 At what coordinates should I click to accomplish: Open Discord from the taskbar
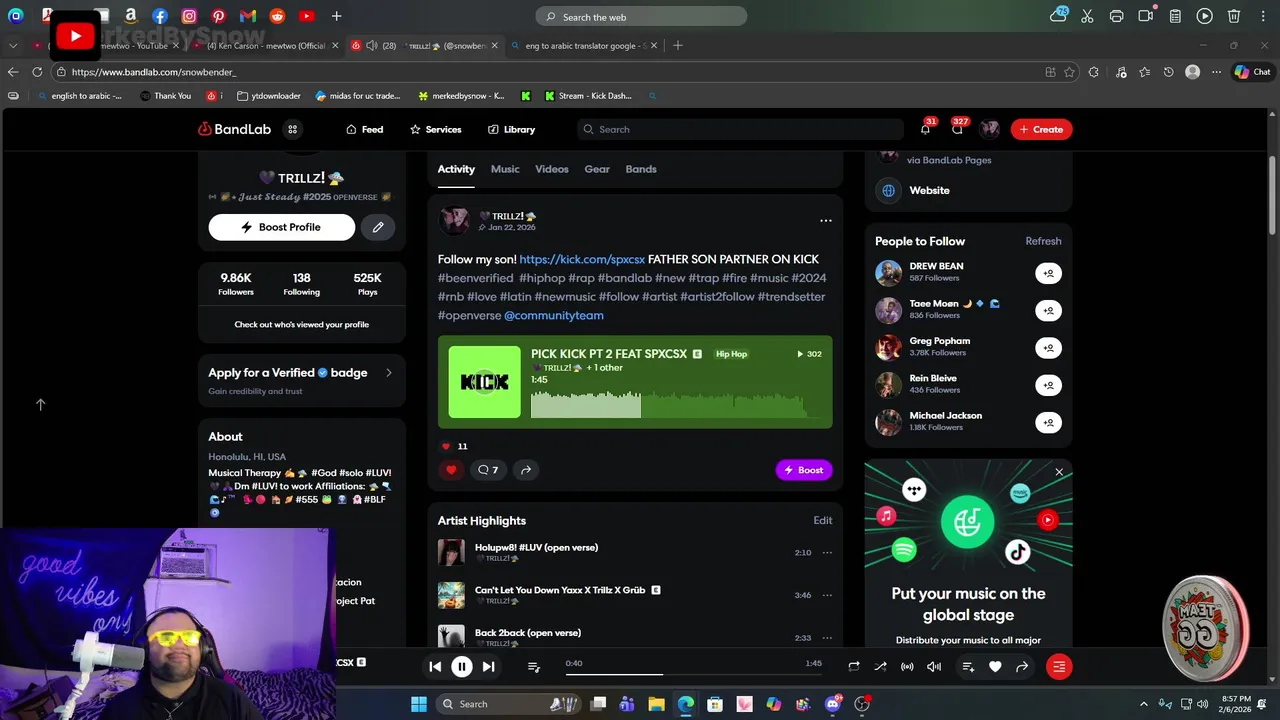tap(833, 704)
